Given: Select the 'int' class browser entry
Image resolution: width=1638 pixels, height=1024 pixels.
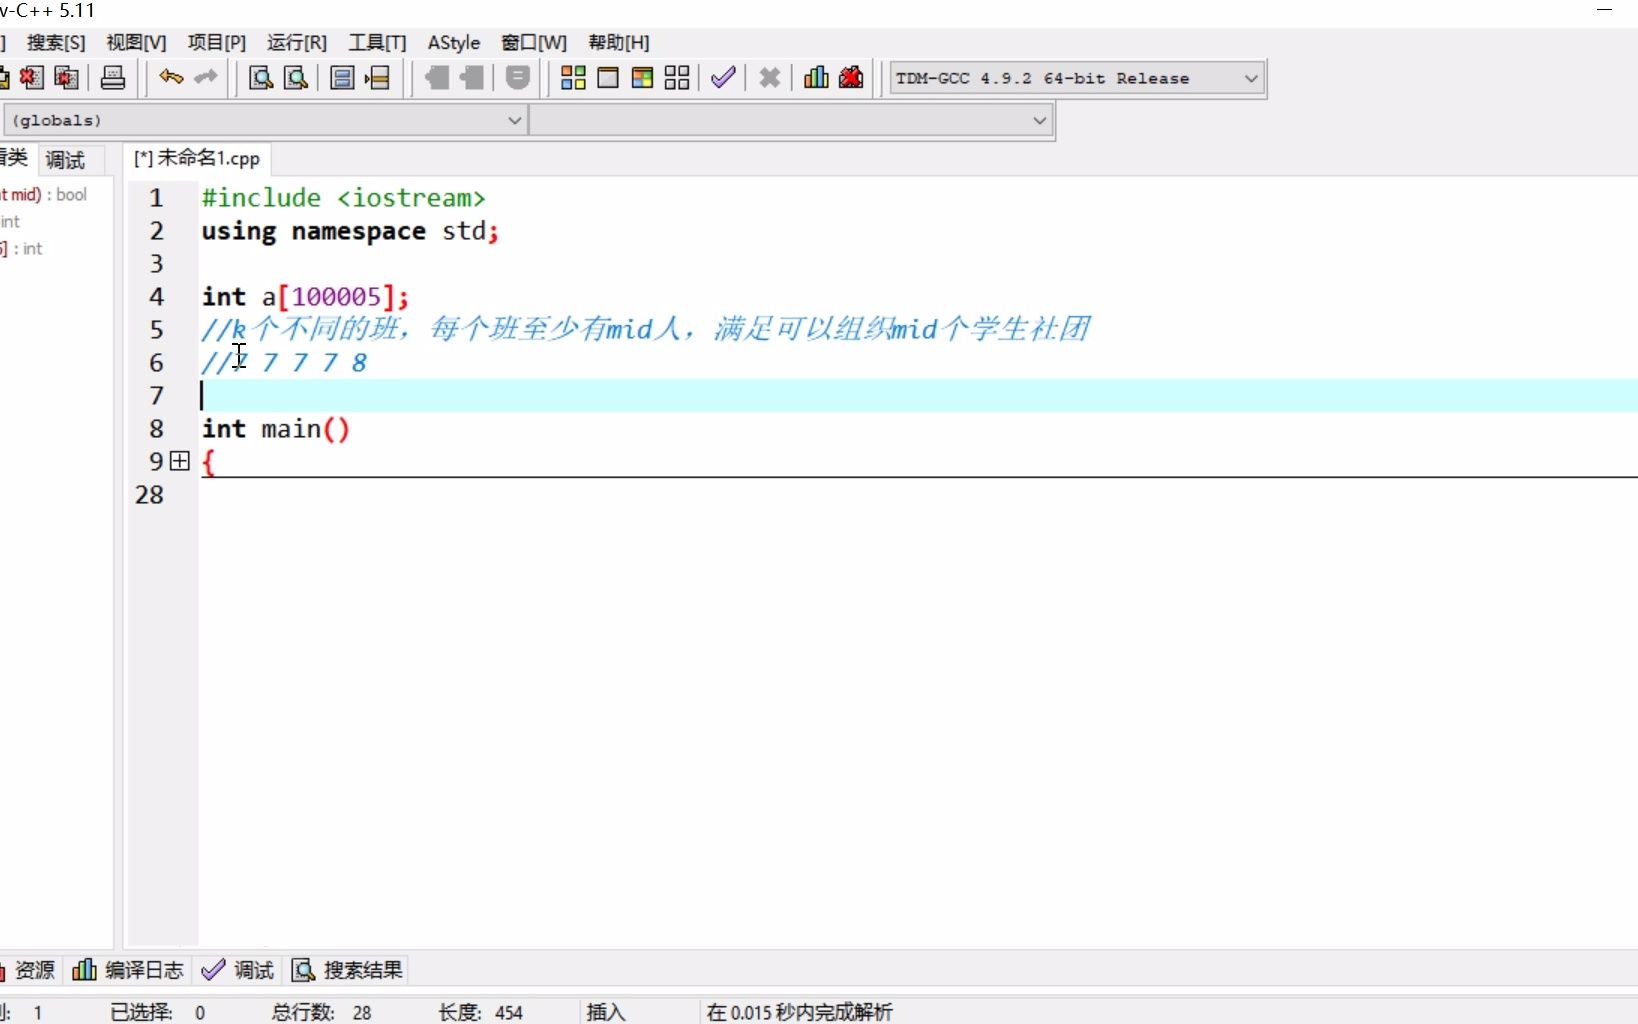Looking at the screenshot, I should [x=10, y=222].
